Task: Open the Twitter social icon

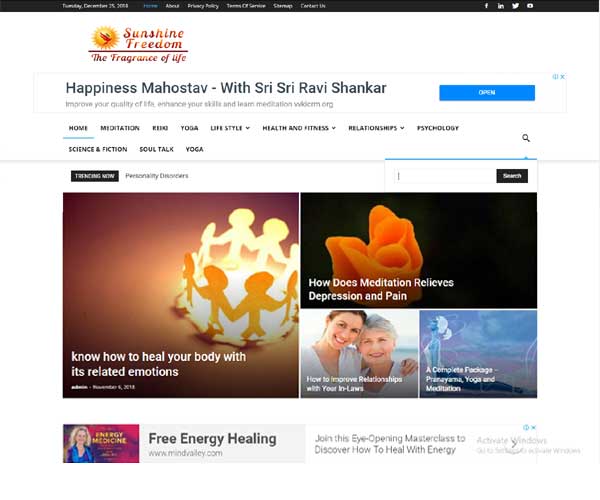Action: [515, 6]
